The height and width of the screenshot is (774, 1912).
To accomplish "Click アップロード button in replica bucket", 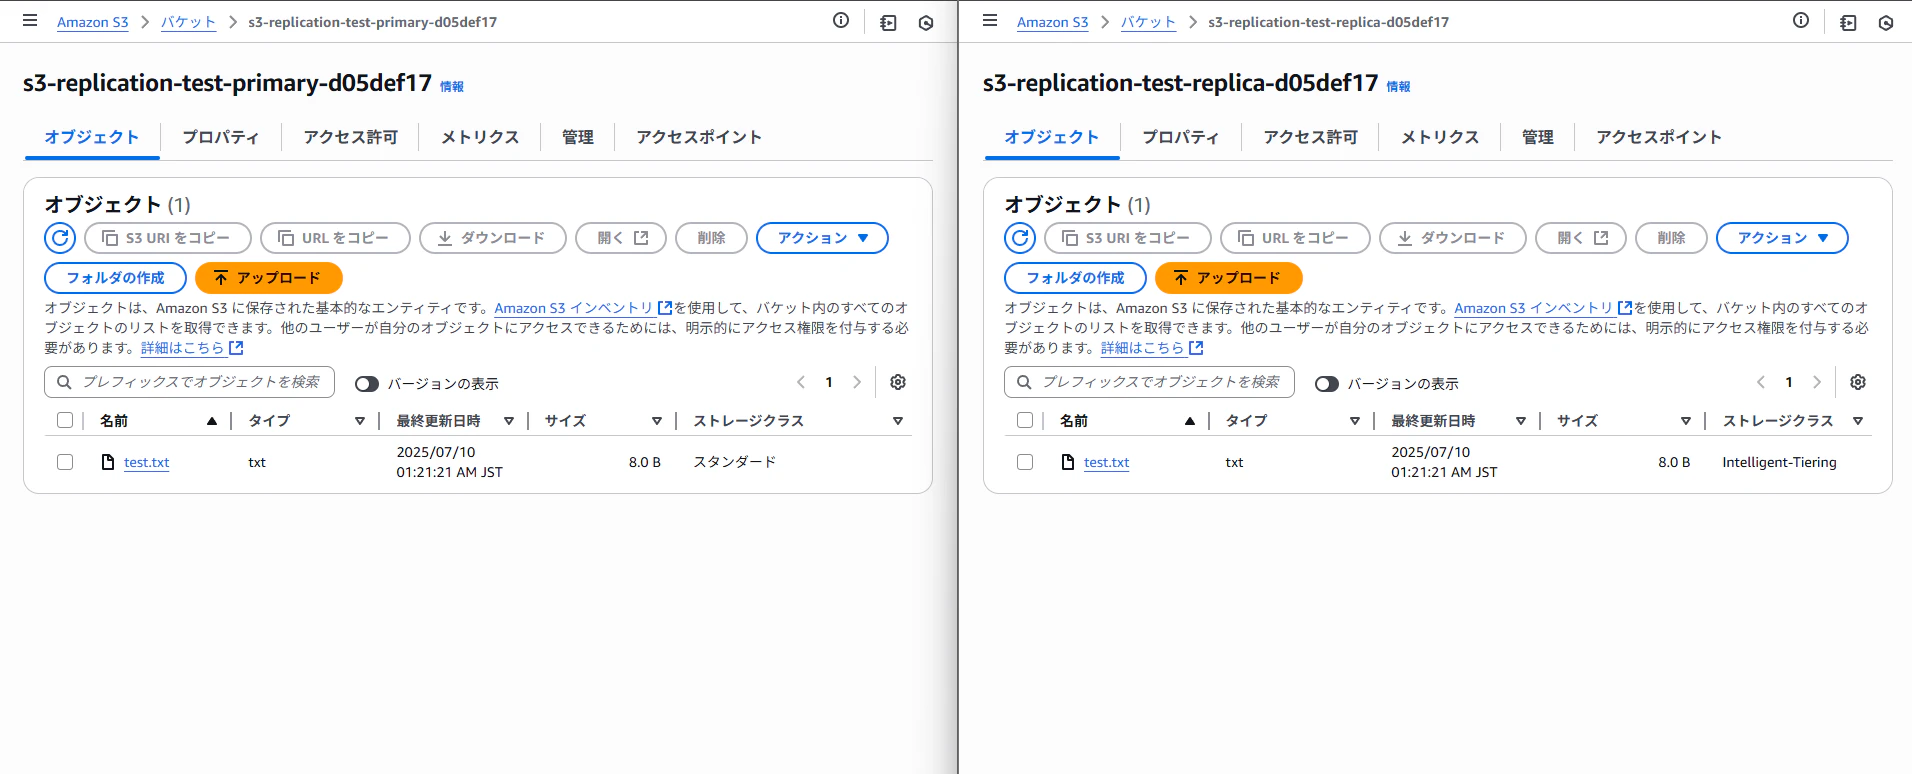I will pyautogui.click(x=1229, y=278).
